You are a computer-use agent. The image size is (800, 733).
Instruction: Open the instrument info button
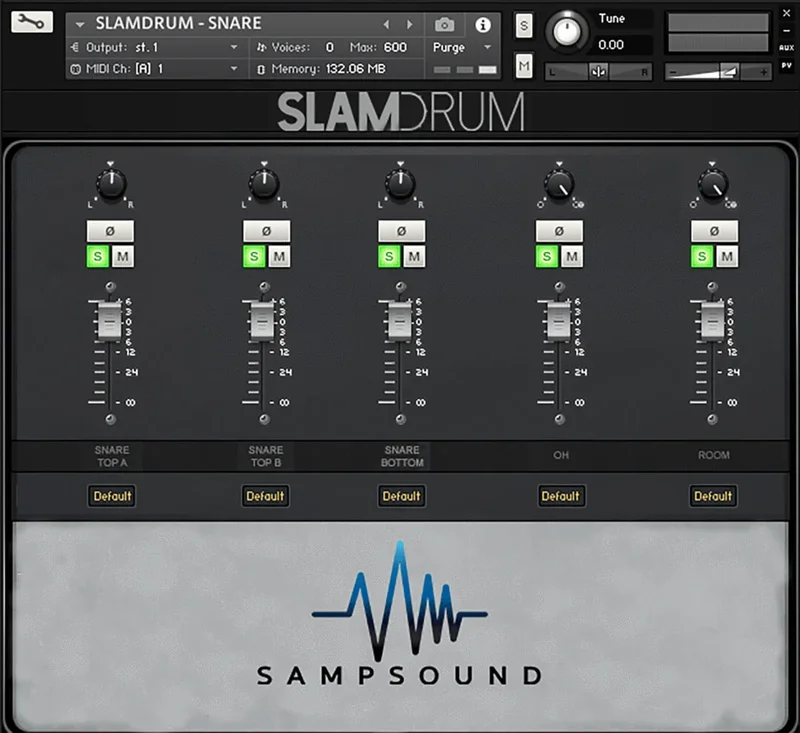tap(483, 24)
